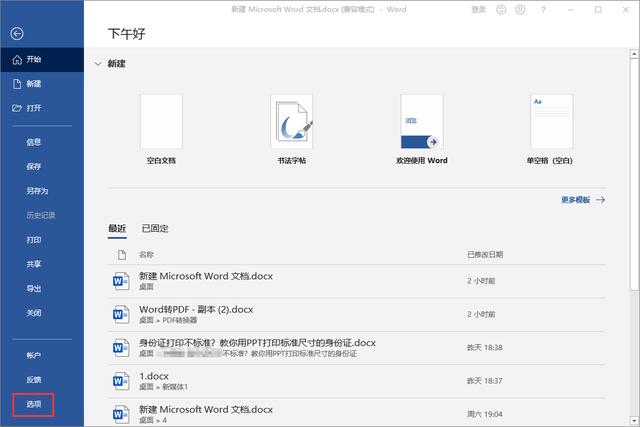Screen dimensions: 640x427
Task: Click the arrow icon next to 更多模板
Action: pos(600,200)
